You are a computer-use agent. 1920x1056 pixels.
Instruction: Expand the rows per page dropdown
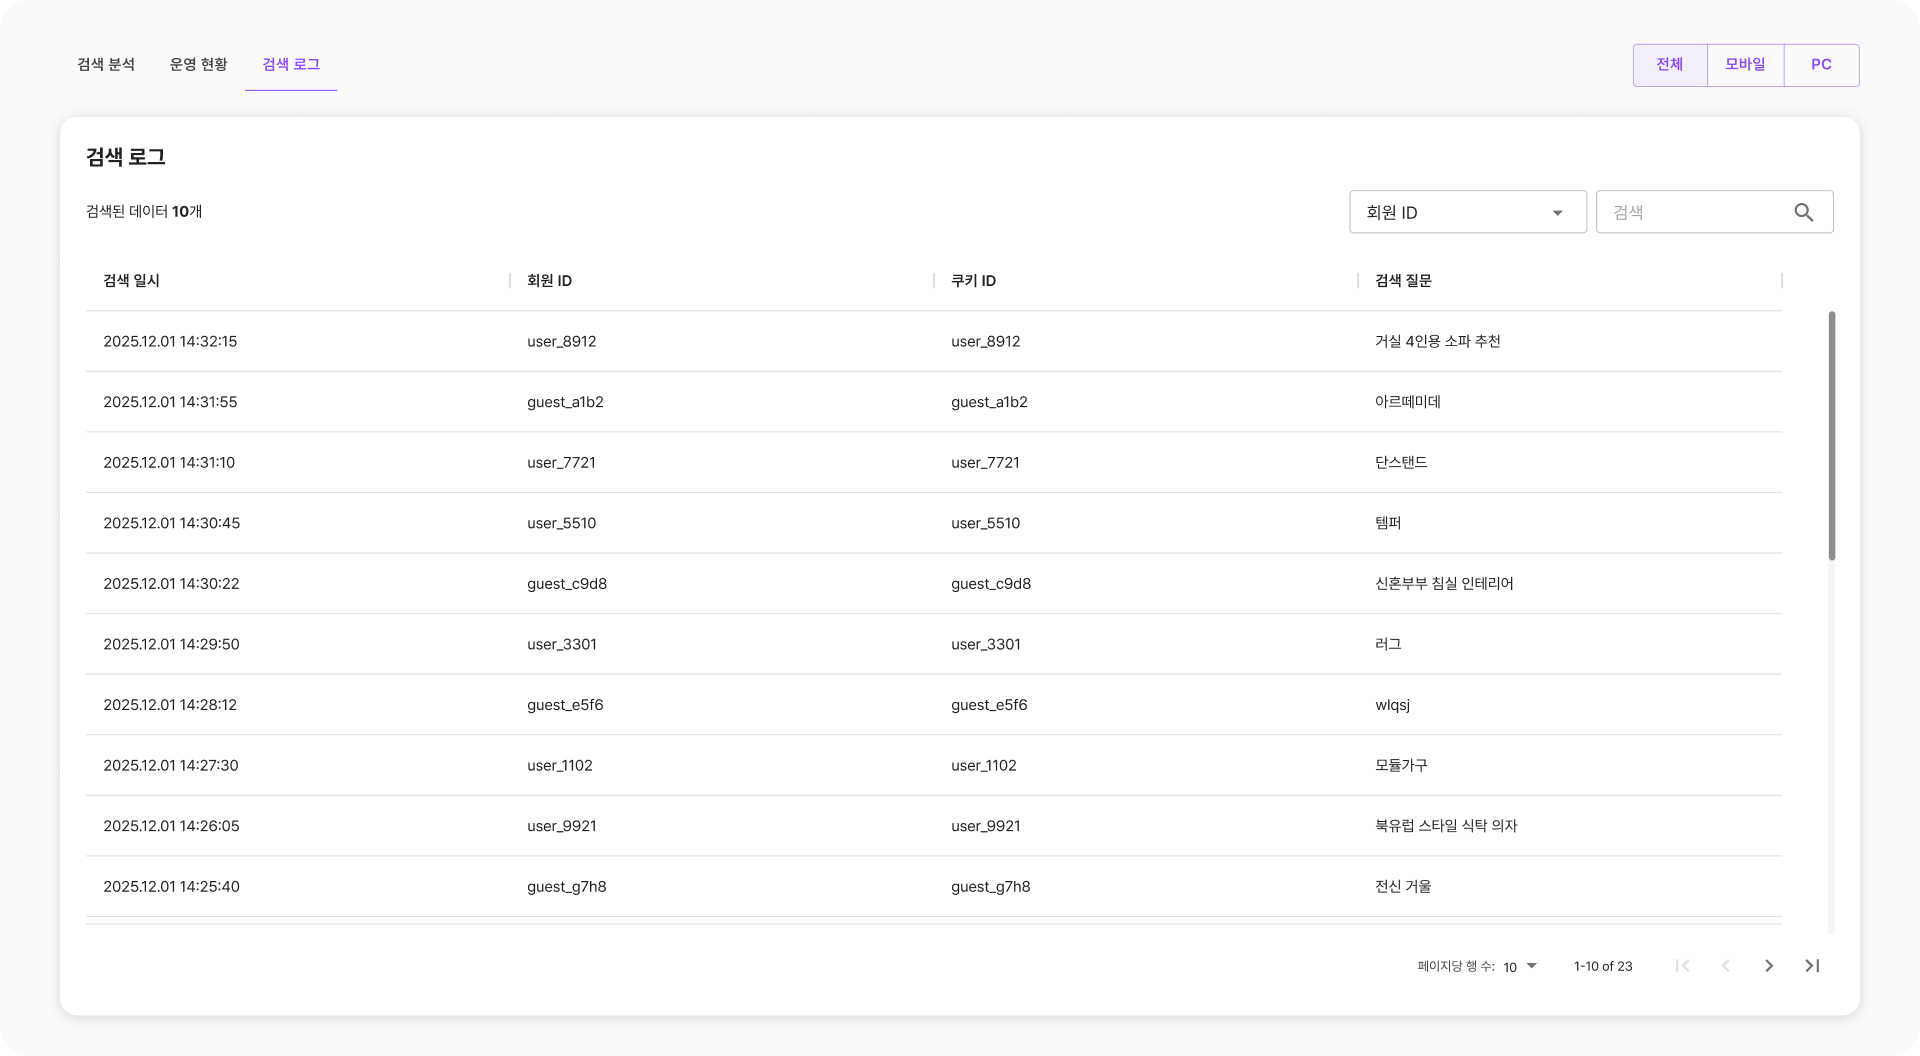pos(1520,966)
